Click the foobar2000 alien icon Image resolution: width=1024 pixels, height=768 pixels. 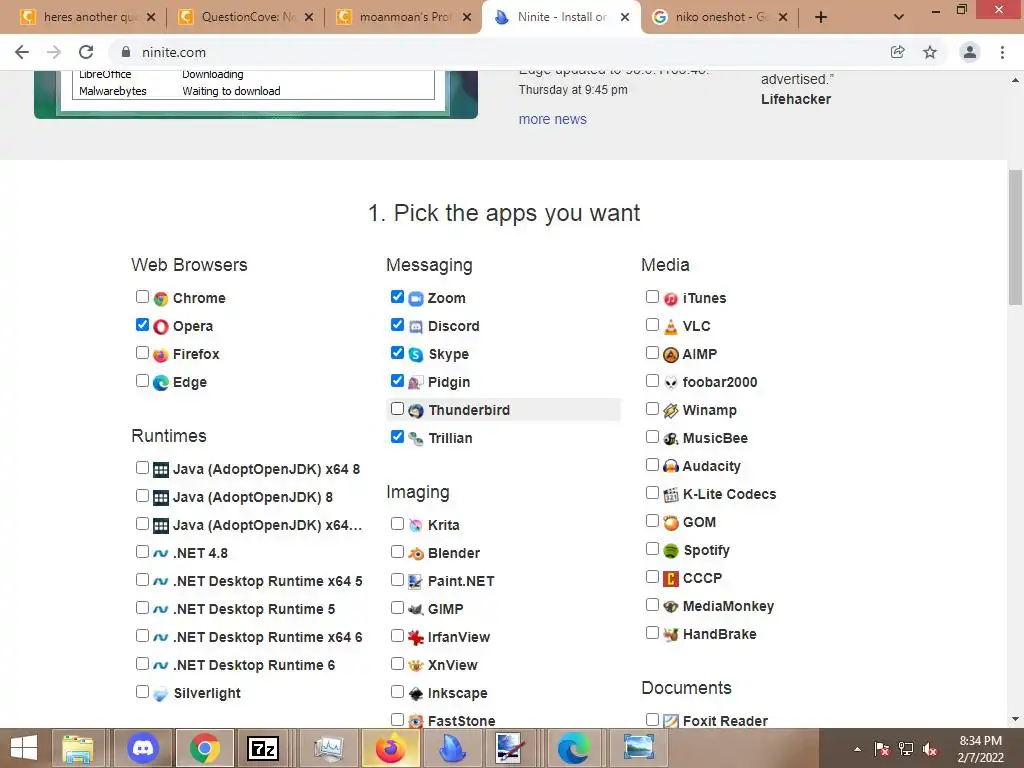click(671, 383)
